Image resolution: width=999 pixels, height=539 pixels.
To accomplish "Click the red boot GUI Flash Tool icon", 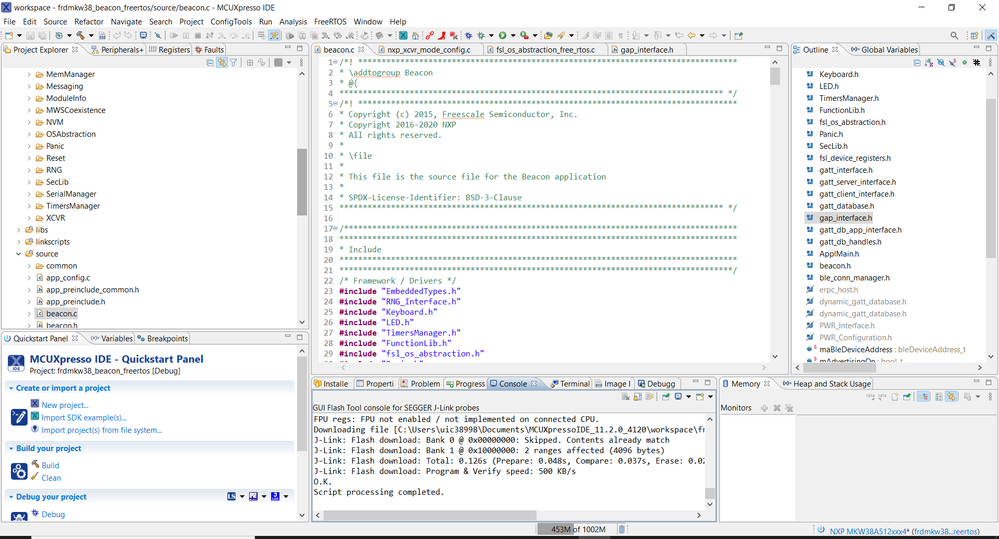I will coord(441,35).
